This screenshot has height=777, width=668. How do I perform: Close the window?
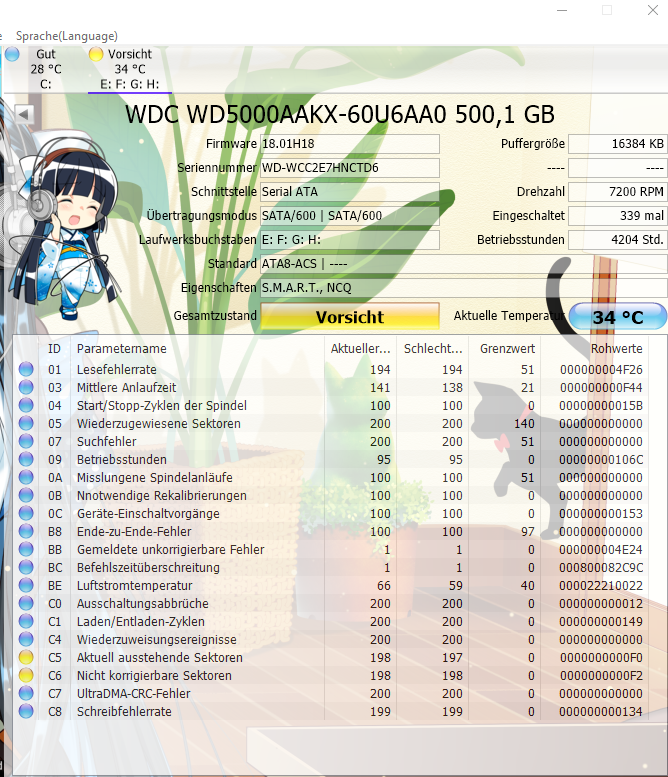pyautogui.click(x=653, y=10)
